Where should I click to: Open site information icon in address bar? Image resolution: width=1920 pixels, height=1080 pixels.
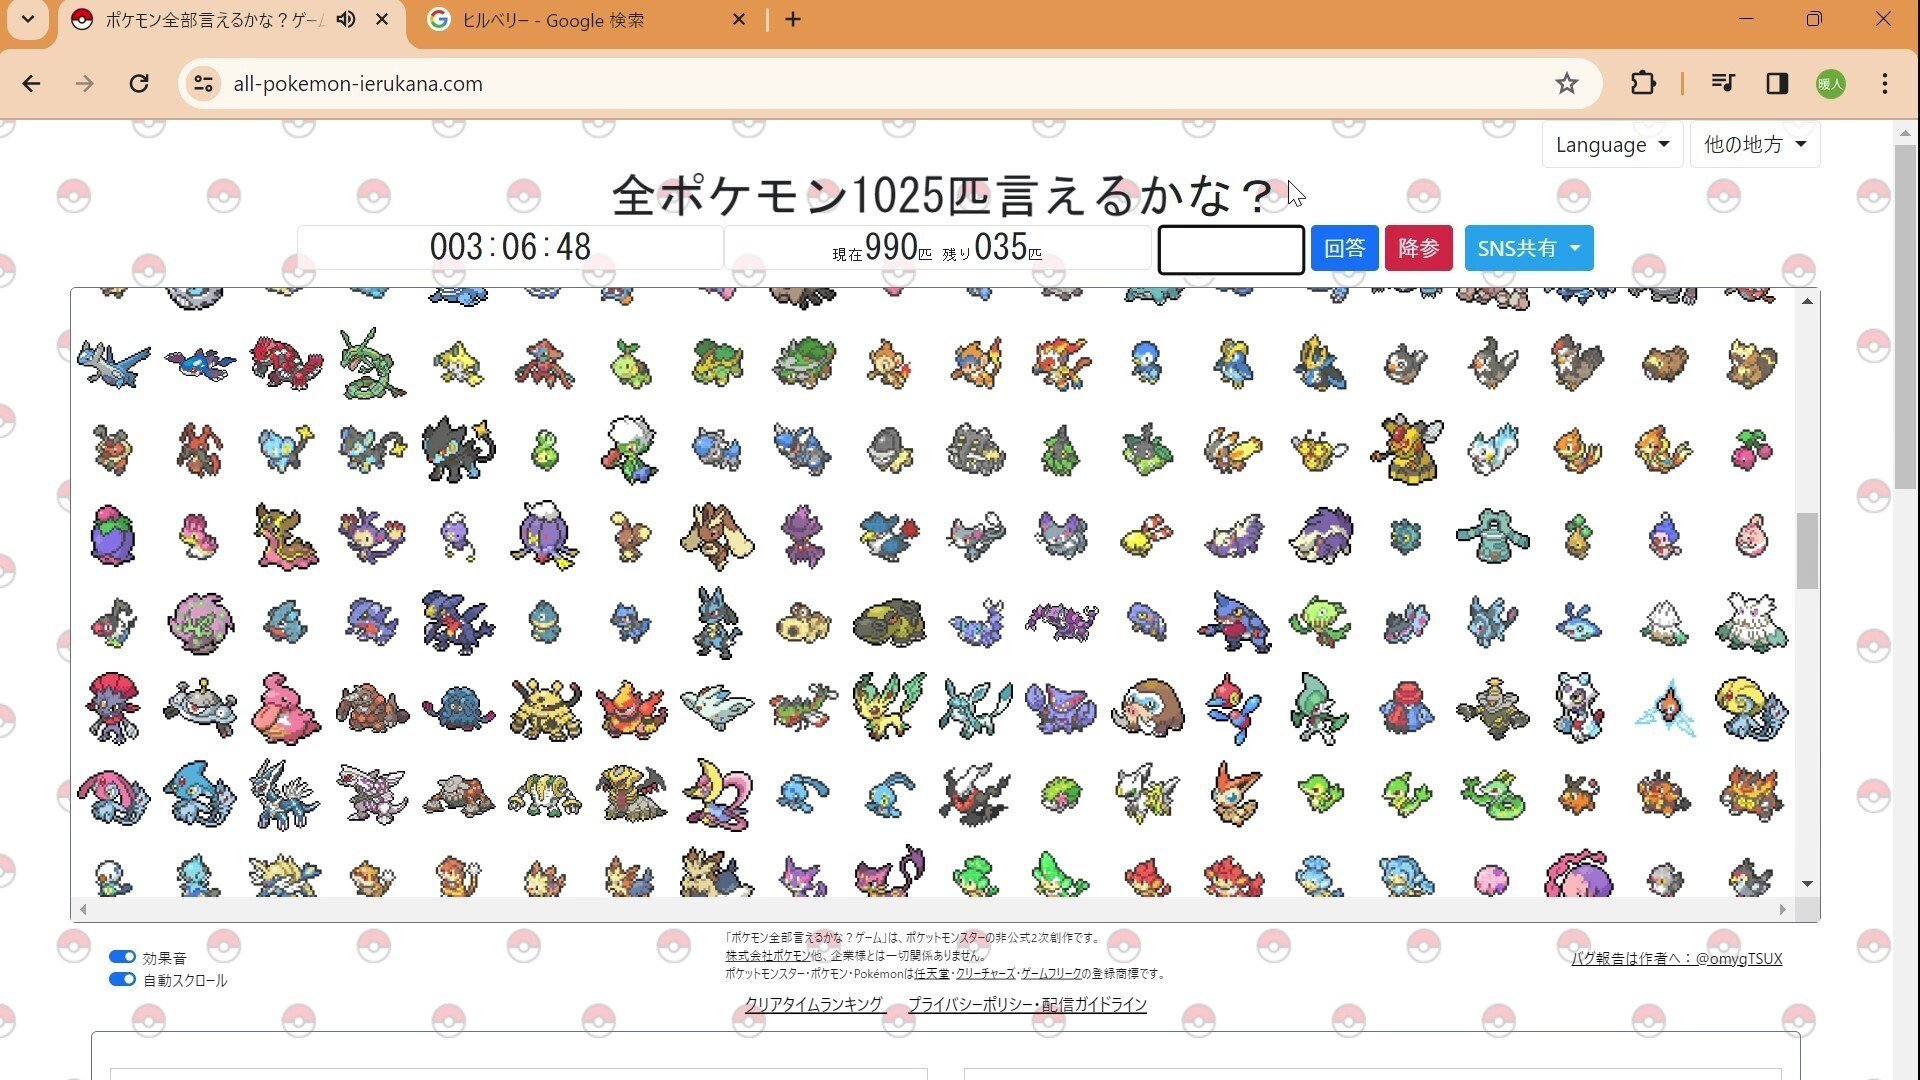[203, 84]
